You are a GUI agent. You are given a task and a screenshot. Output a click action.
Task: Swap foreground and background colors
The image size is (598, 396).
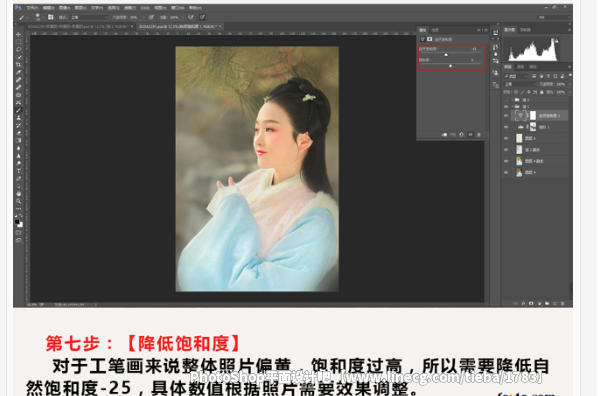pyautogui.click(x=21, y=216)
